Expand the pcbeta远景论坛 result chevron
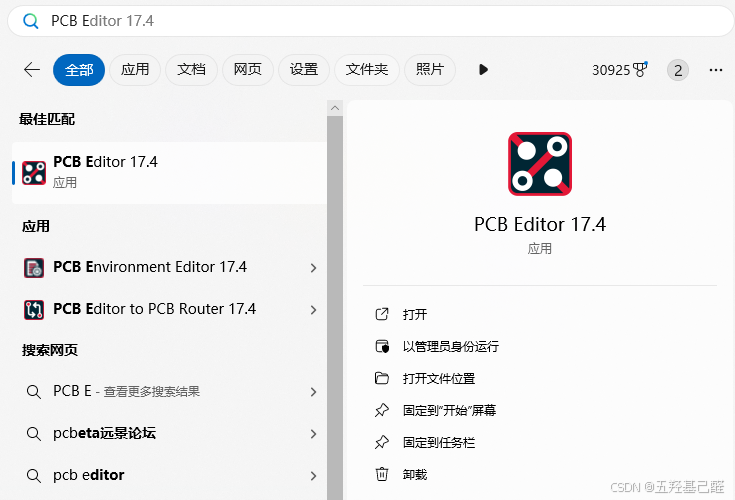 pyautogui.click(x=314, y=434)
